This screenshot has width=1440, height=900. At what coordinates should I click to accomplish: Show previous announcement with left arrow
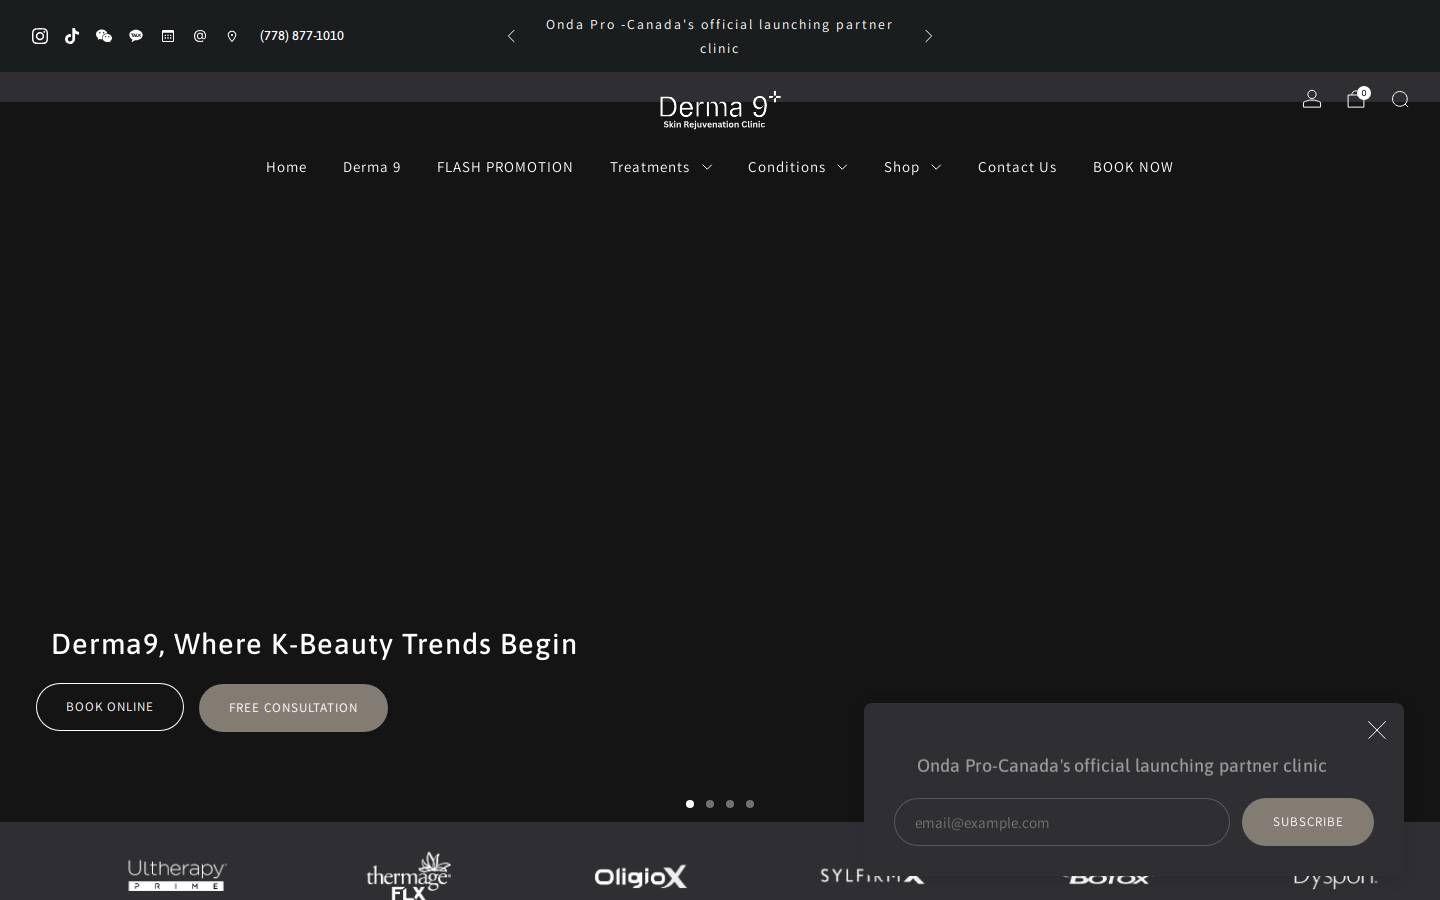click(511, 36)
